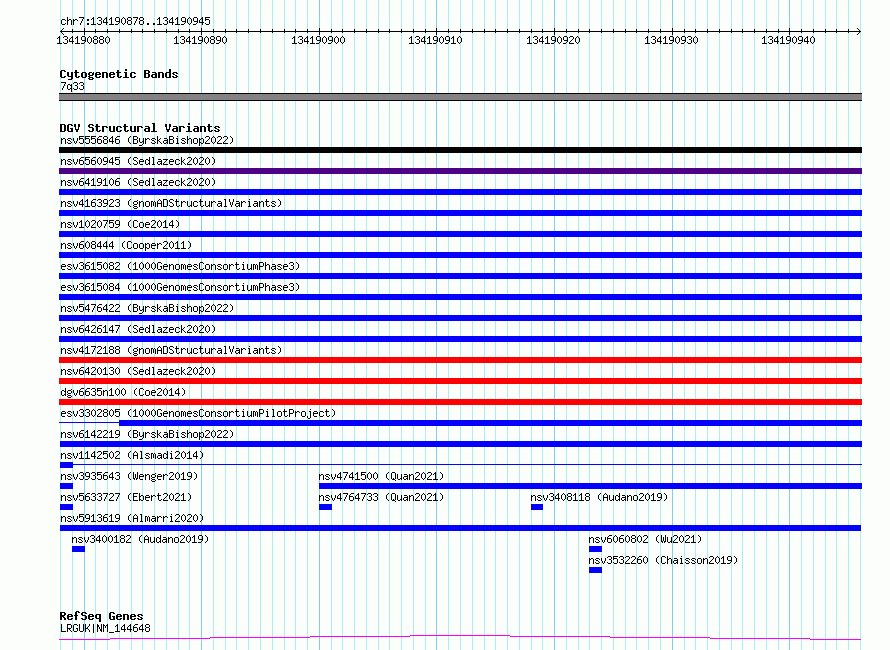Viewport: 890px width, 650px height.
Task: Click the small nsv1142502 Alsmadi2014 block
Action: pyautogui.click(x=66, y=465)
